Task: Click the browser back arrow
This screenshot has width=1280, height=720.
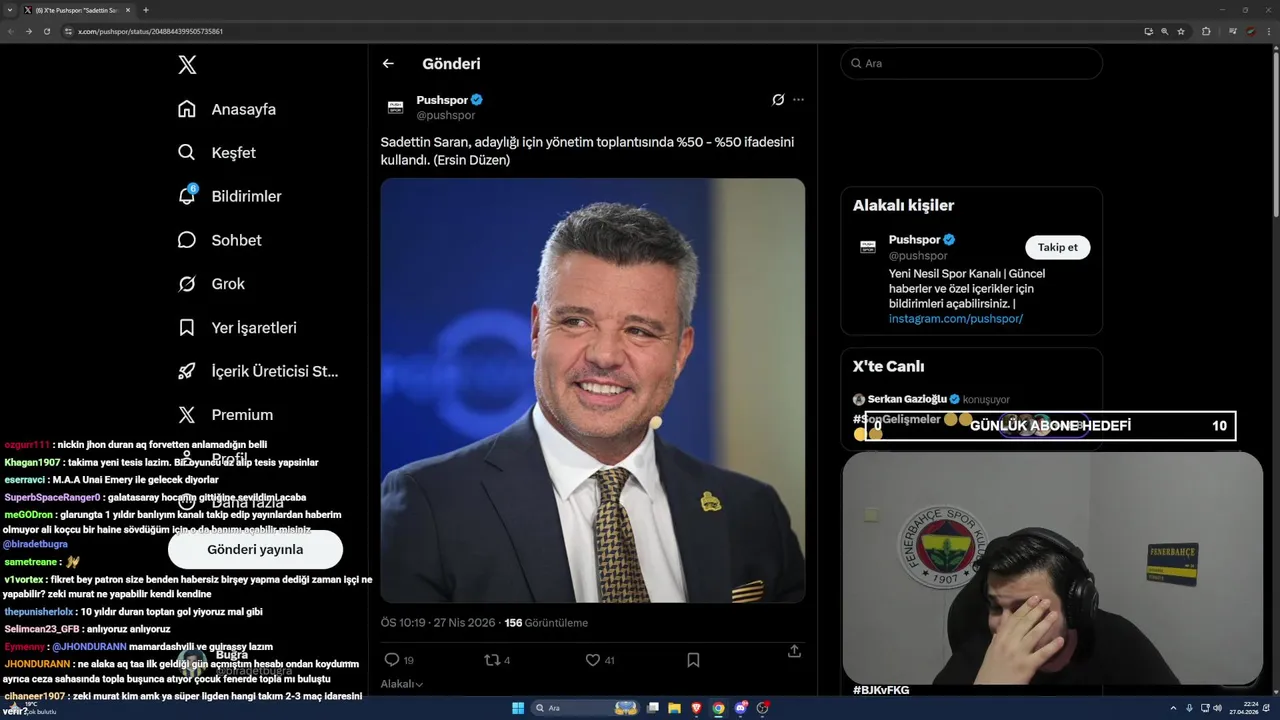Action: pos(11,31)
